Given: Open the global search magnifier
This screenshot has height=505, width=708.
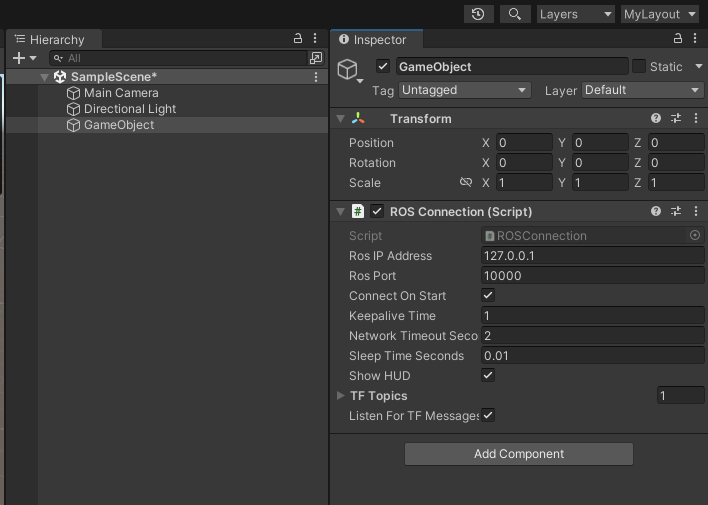Looking at the screenshot, I should click(x=515, y=14).
